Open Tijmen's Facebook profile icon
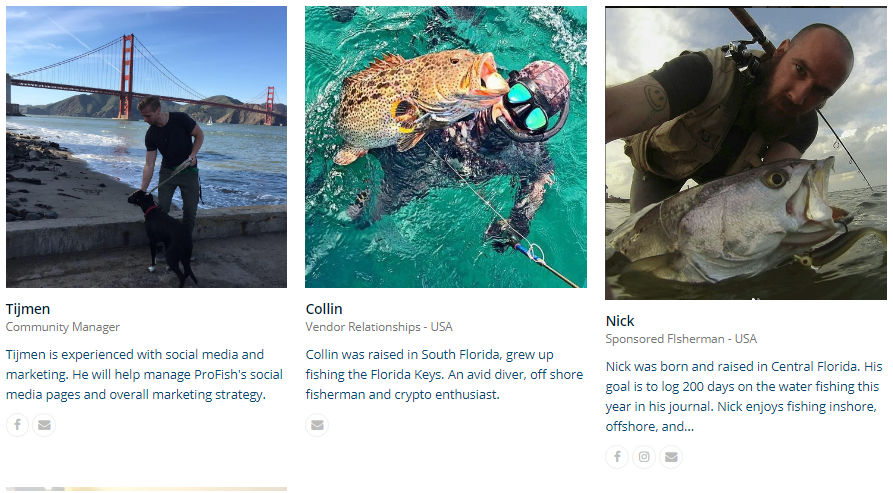Screen dimensions: 893x493 (x=18, y=425)
